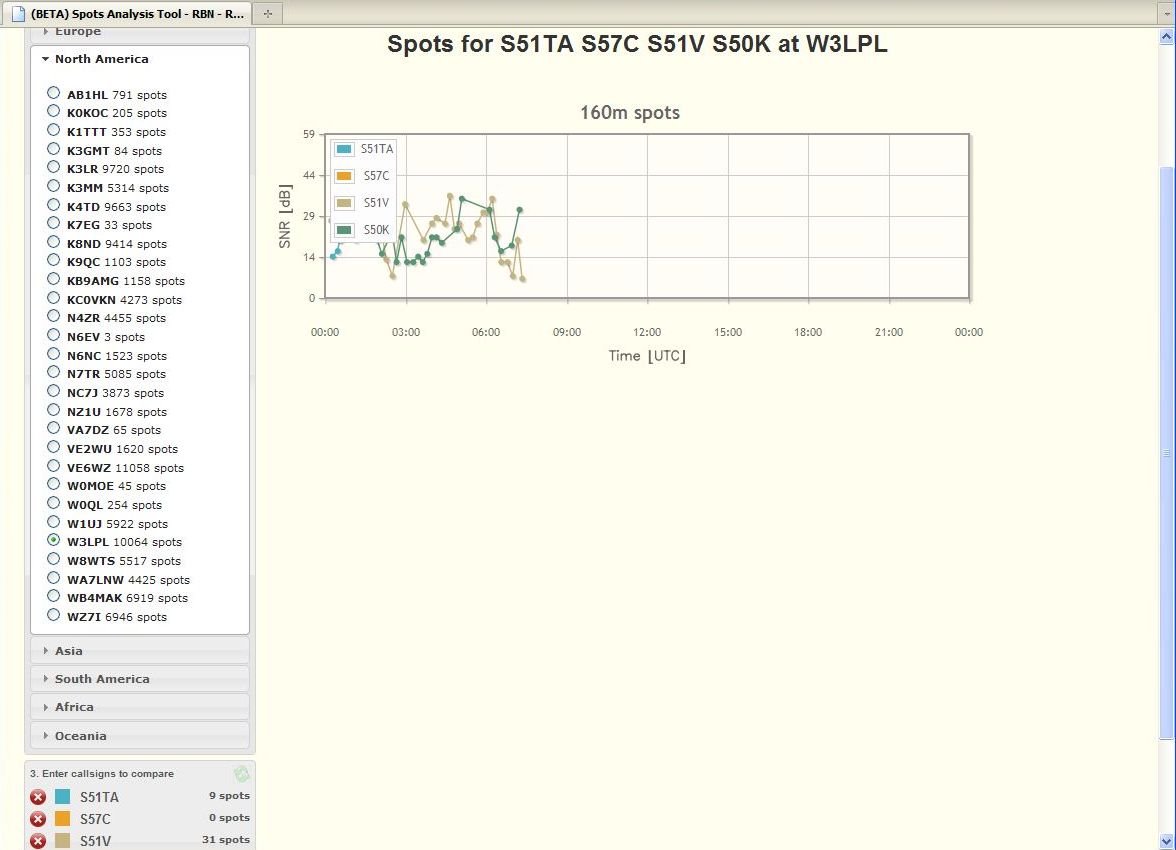Click the blue S51TA color swatch in callsign list
Viewport: 1176px width, 850px height.
tap(63, 797)
